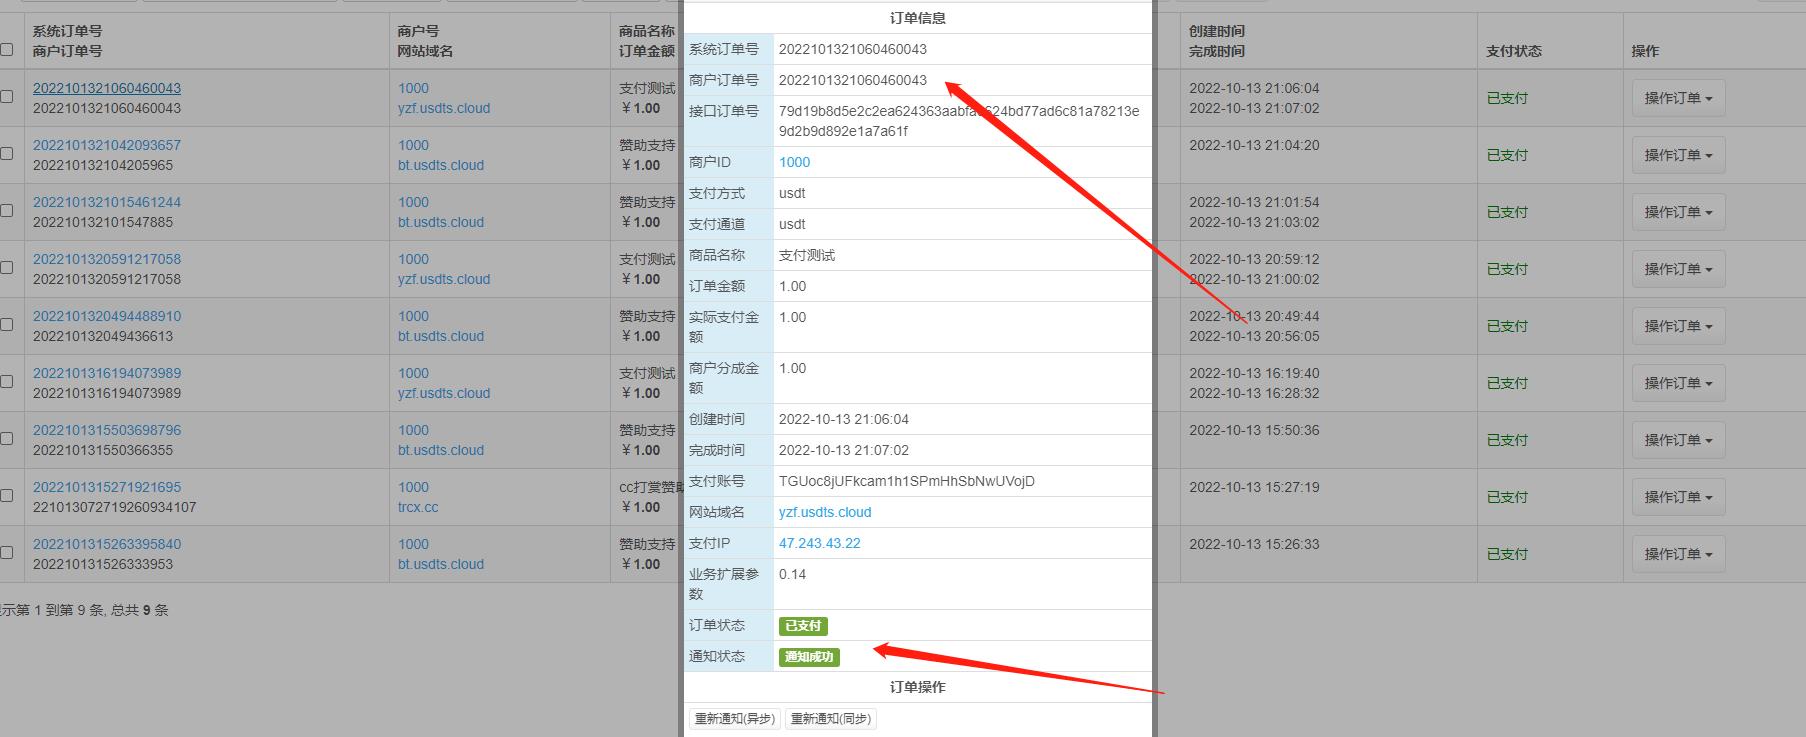Viewport: 1806px width, 737px height.
Task: Tick checkbox for order 2022101315503698796
Action: coord(7,439)
